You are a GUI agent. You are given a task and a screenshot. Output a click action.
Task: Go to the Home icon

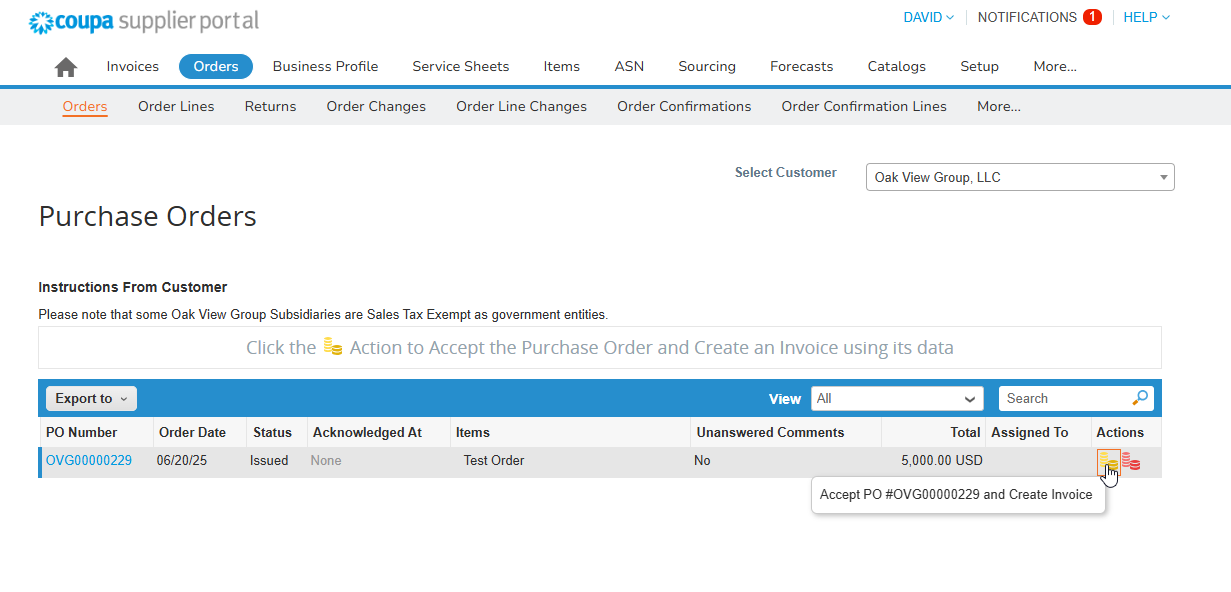click(x=66, y=67)
